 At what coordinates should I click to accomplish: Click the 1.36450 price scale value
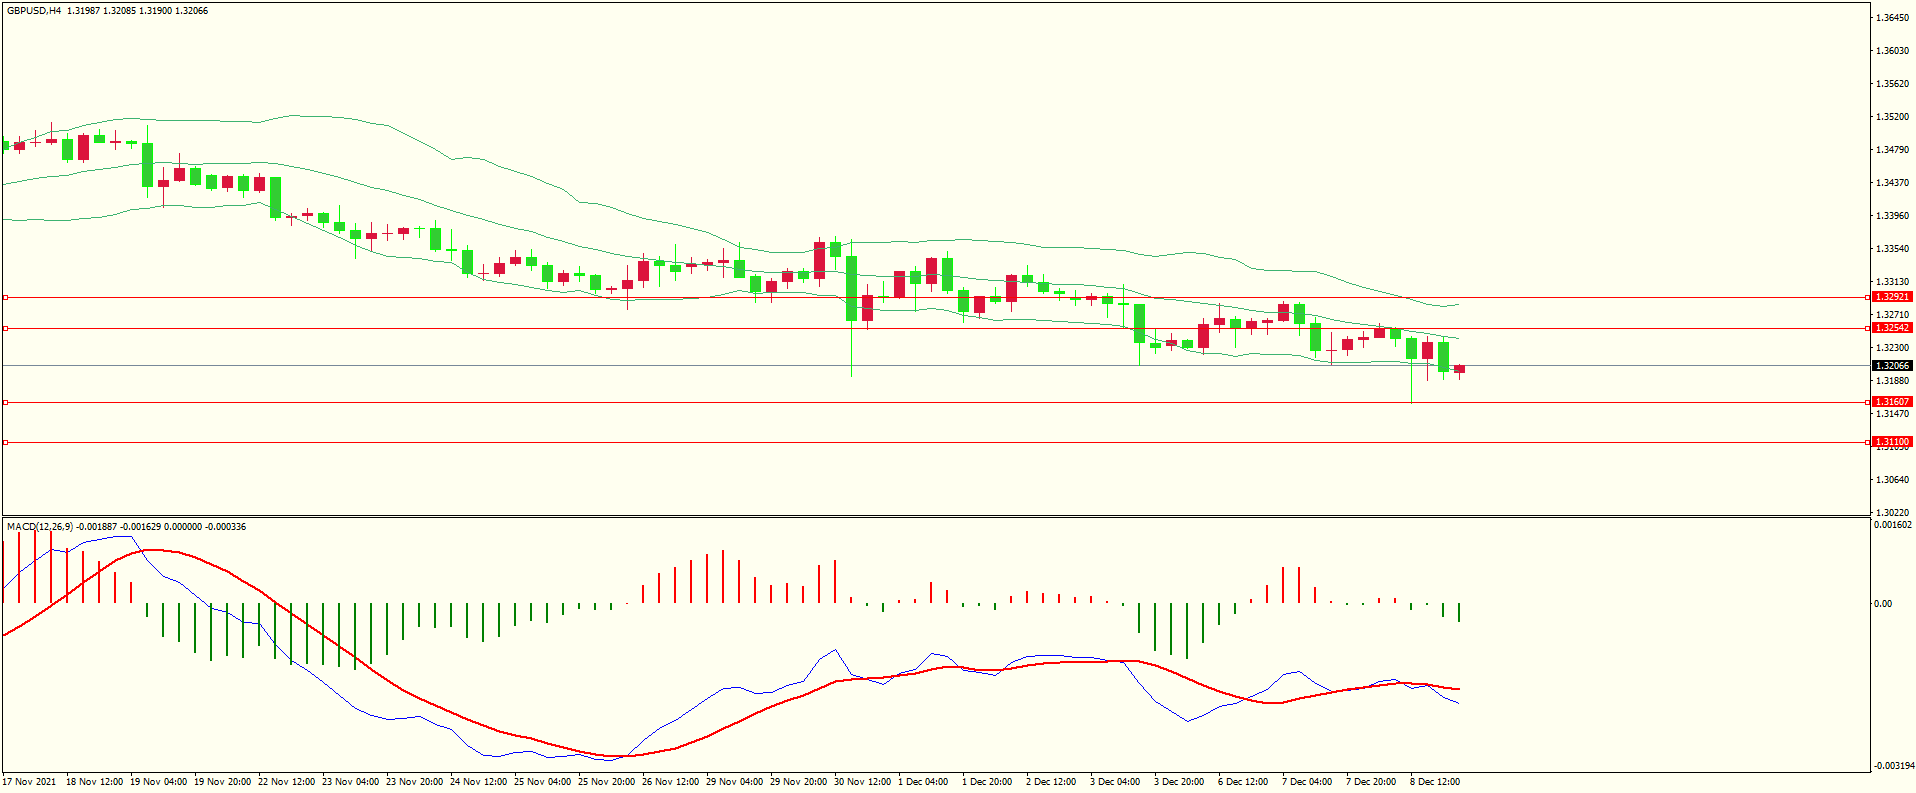point(1892,18)
